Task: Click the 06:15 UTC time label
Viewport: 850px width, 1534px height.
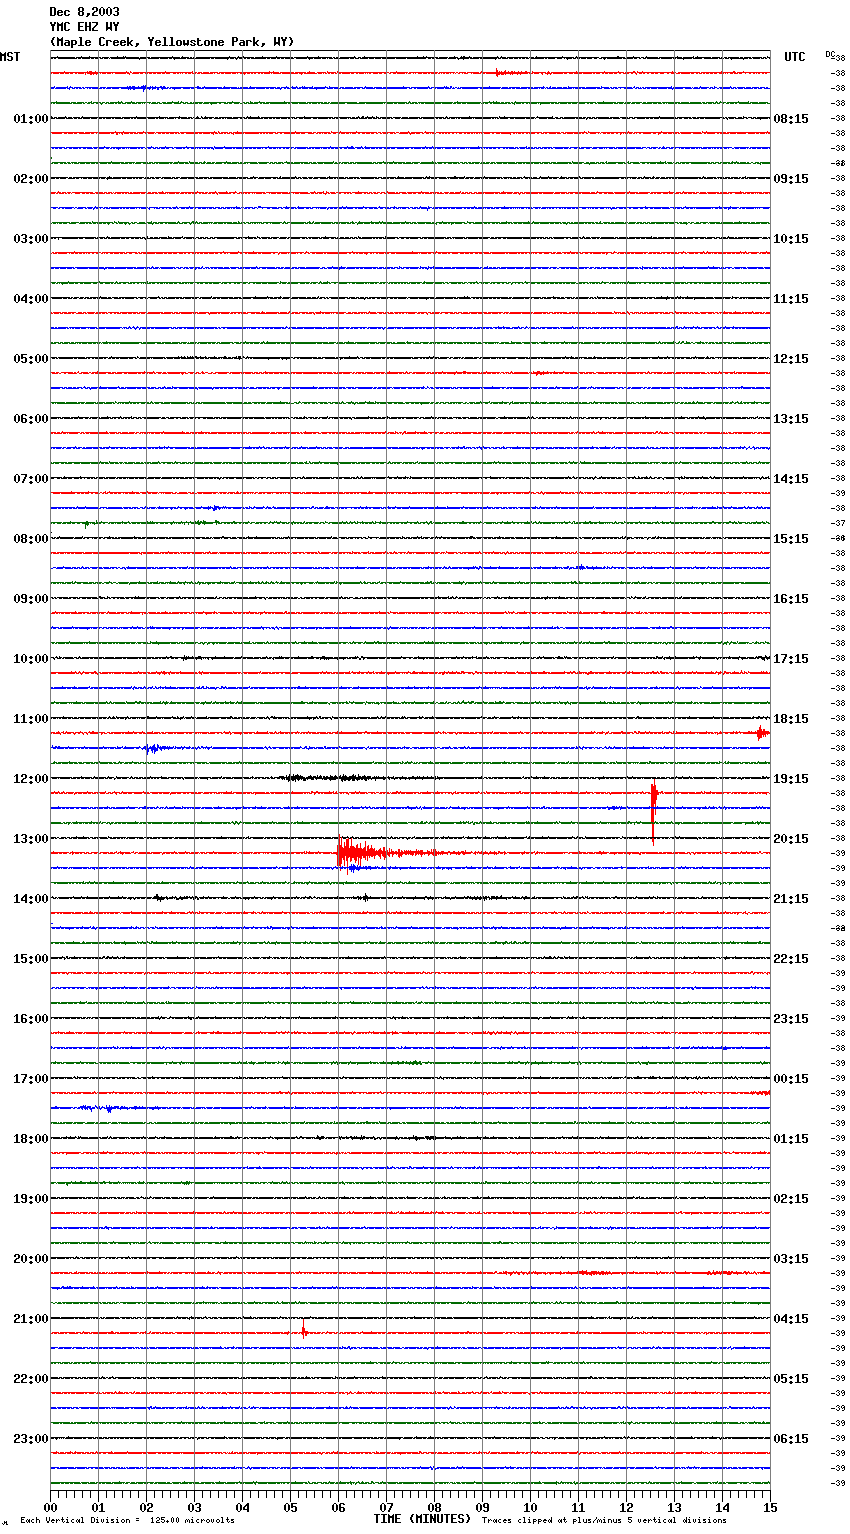Action: tap(791, 1439)
